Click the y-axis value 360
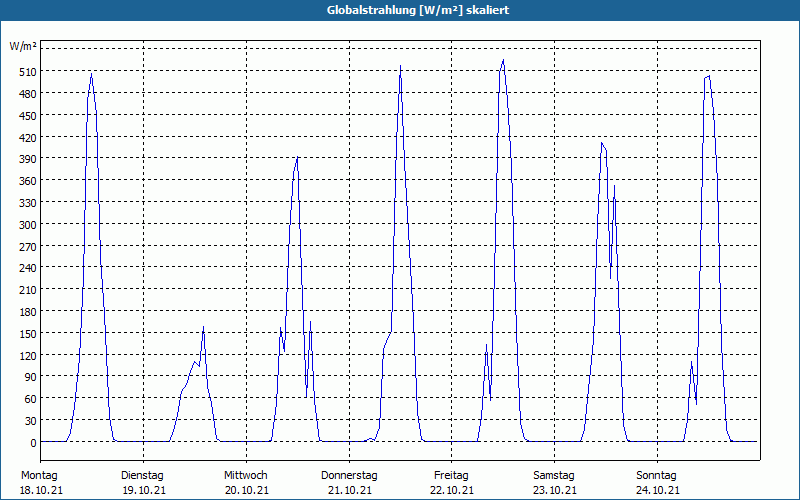The image size is (800, 500). click(28, 181)
